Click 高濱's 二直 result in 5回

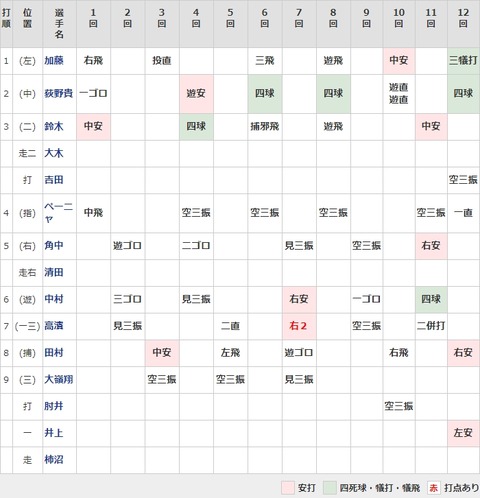(230, 326)
